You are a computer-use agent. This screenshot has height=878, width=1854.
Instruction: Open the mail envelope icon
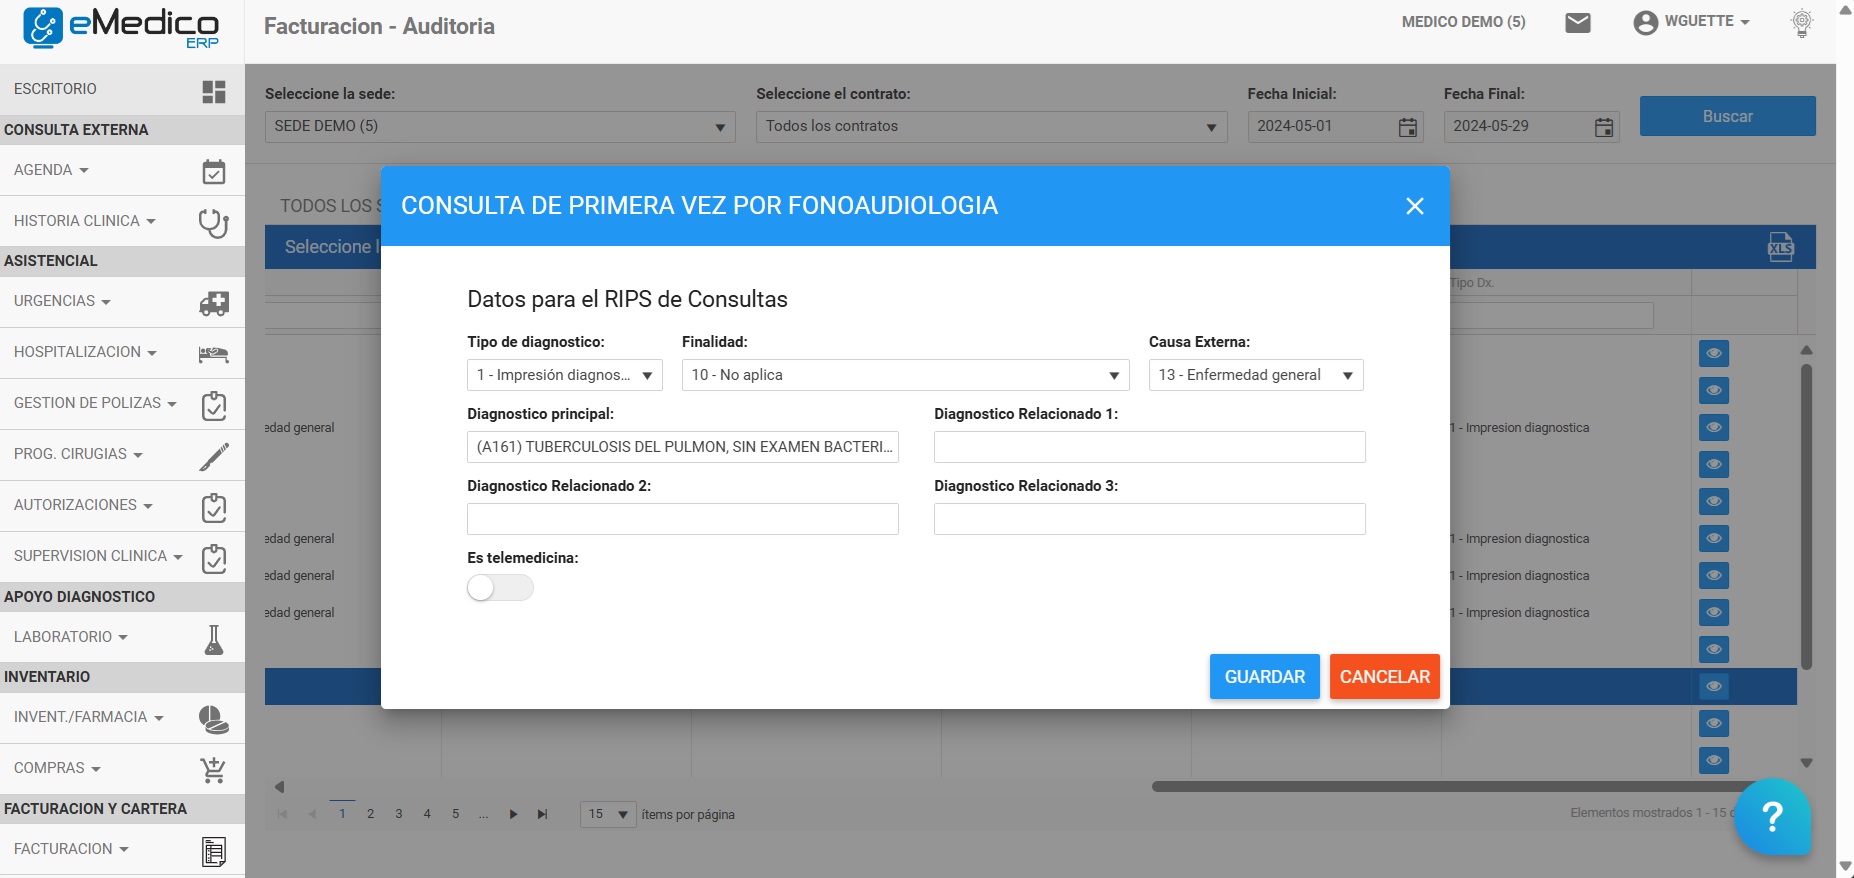[1578, 23]
